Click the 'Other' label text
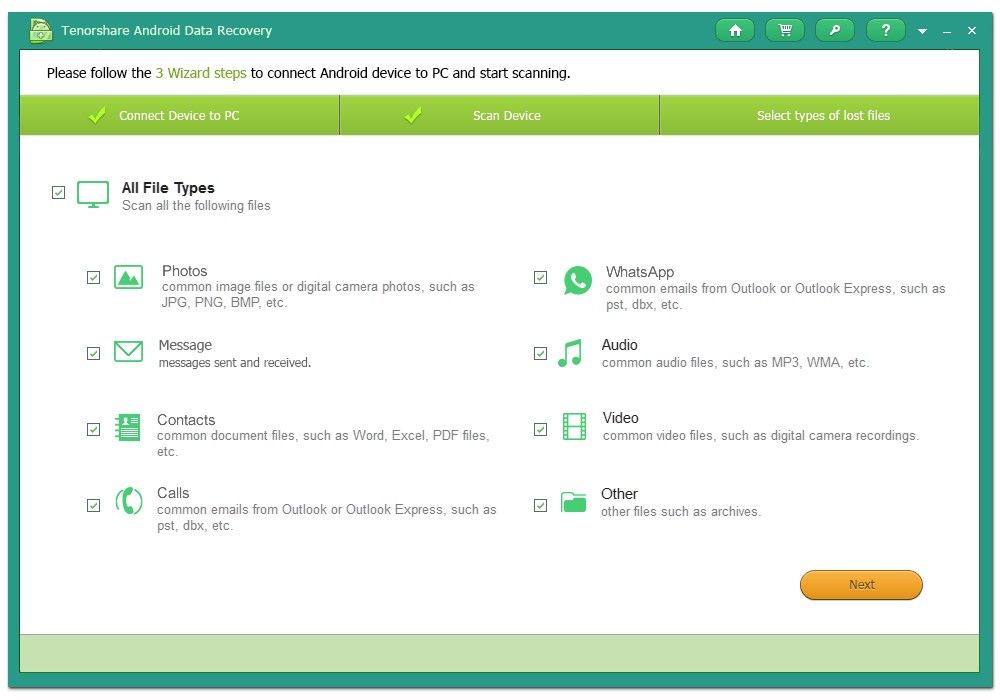This screenshot has height=700, width=1000. [619, 494]
